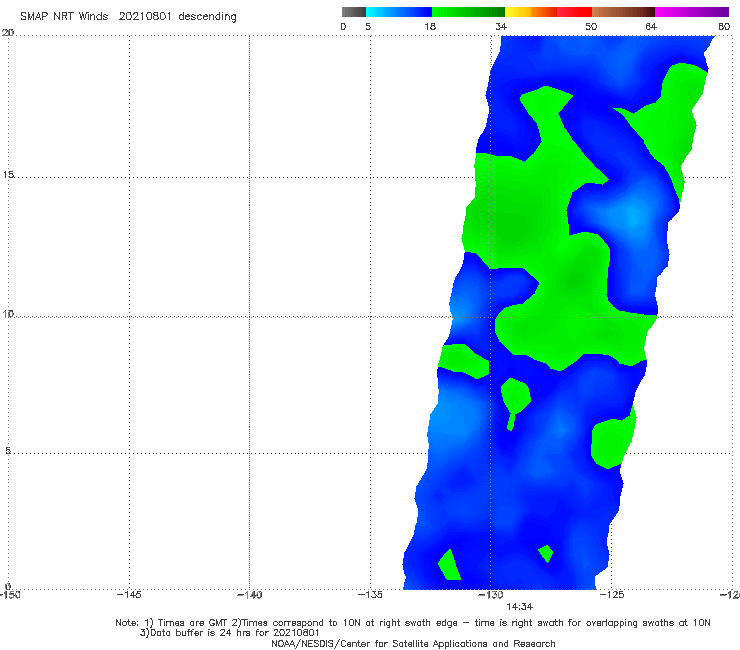Click the latitude axis label '5'

pos(8,451)
